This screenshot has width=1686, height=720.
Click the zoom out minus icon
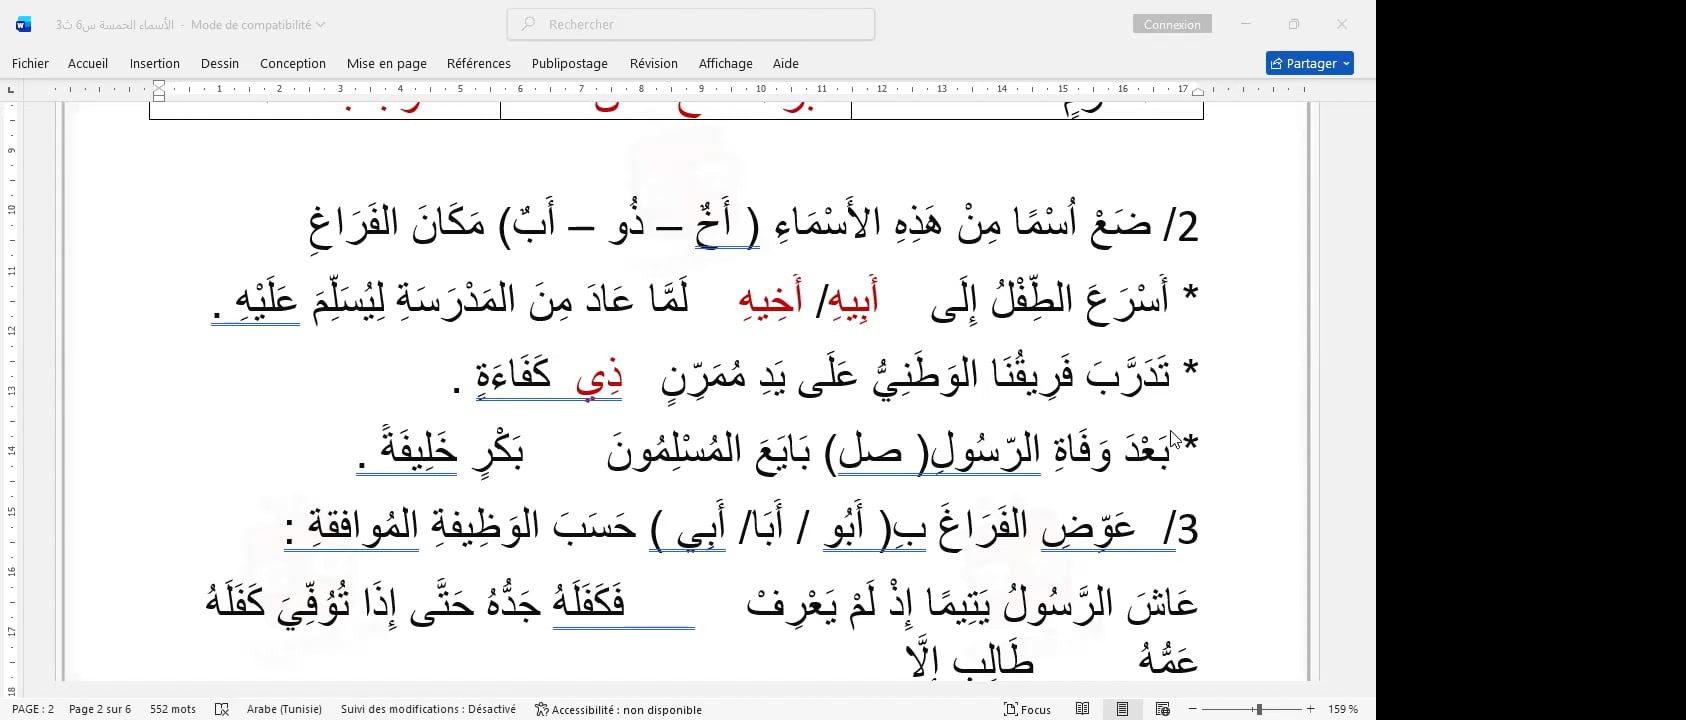1190,709
